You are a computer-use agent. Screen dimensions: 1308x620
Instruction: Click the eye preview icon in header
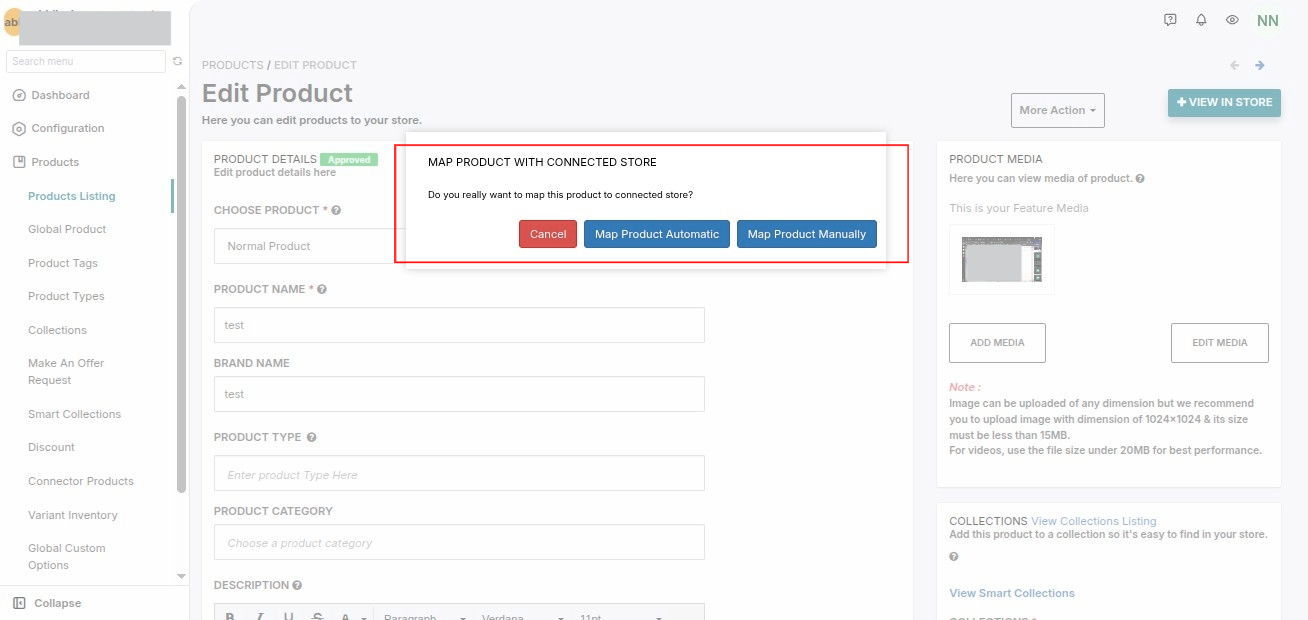[x=1232, y=20]
